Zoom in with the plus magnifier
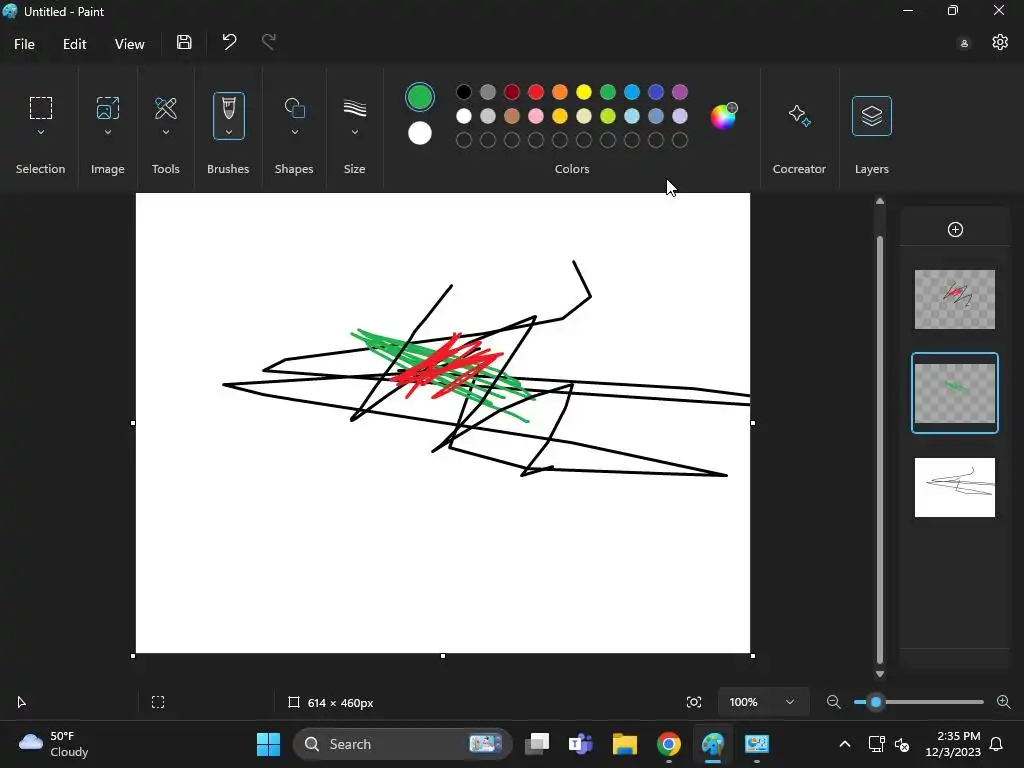 pyautogui.click(x=1004, y=702)
